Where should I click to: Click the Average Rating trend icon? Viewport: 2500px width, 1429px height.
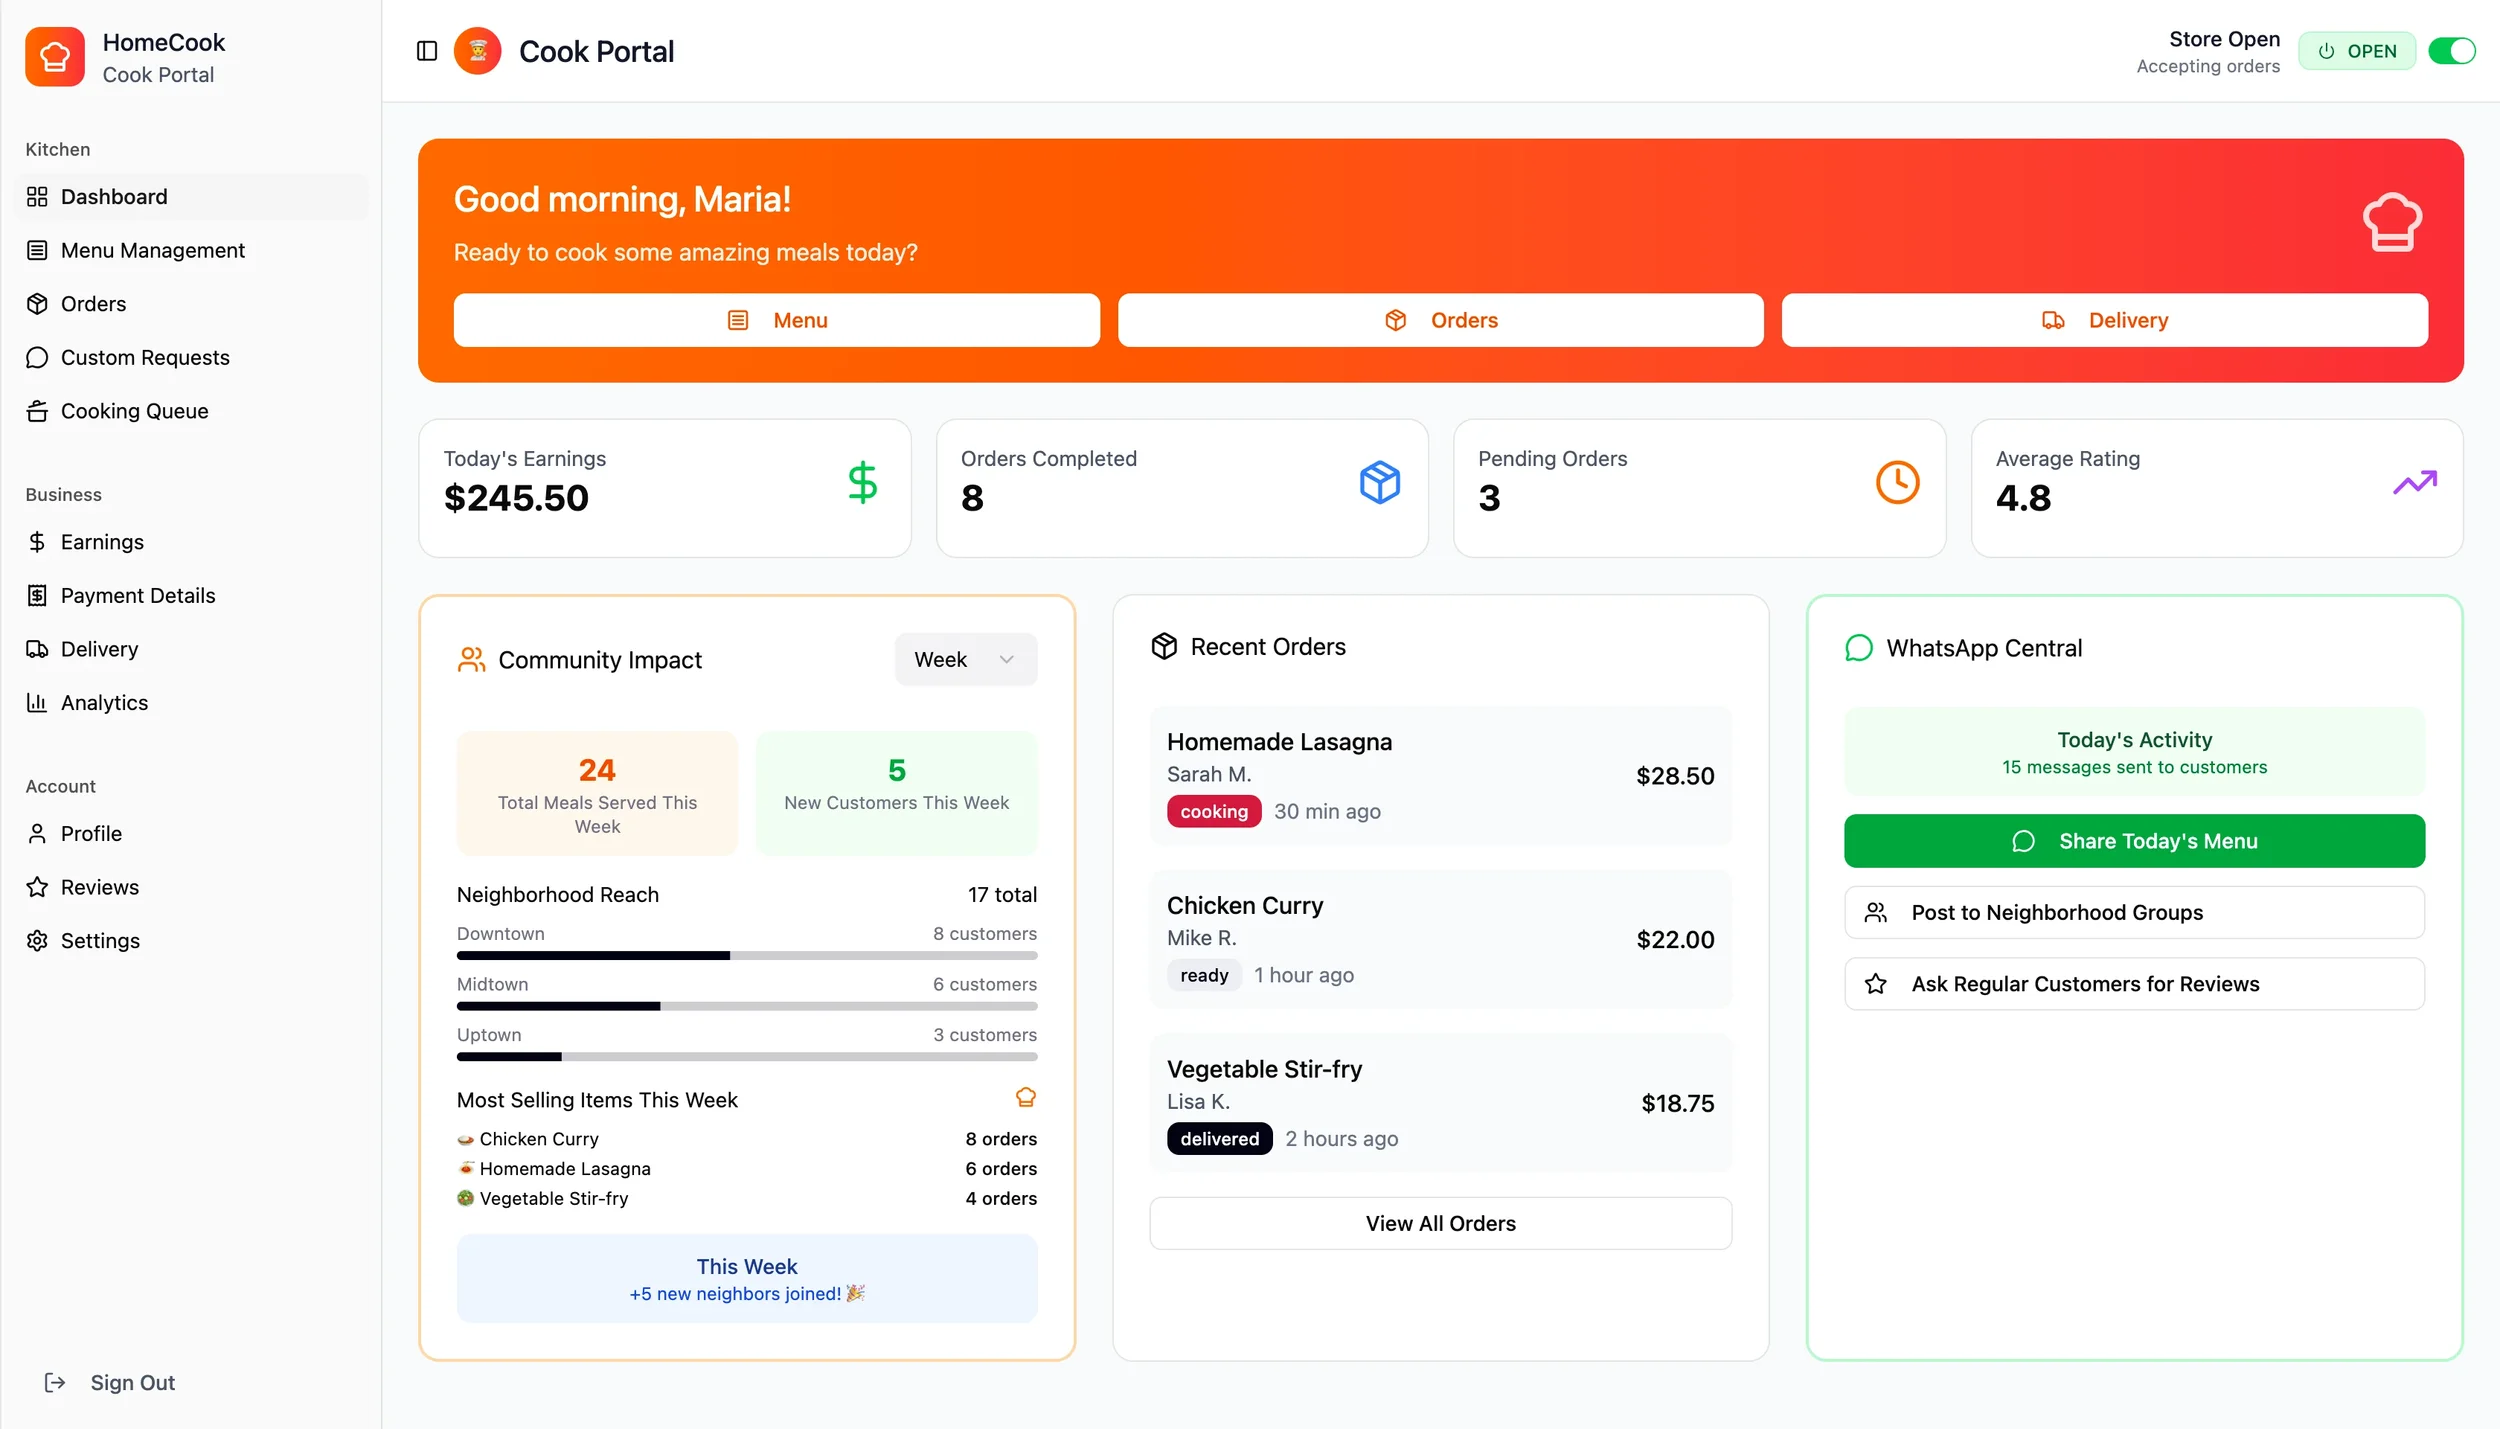[2414, 483]
